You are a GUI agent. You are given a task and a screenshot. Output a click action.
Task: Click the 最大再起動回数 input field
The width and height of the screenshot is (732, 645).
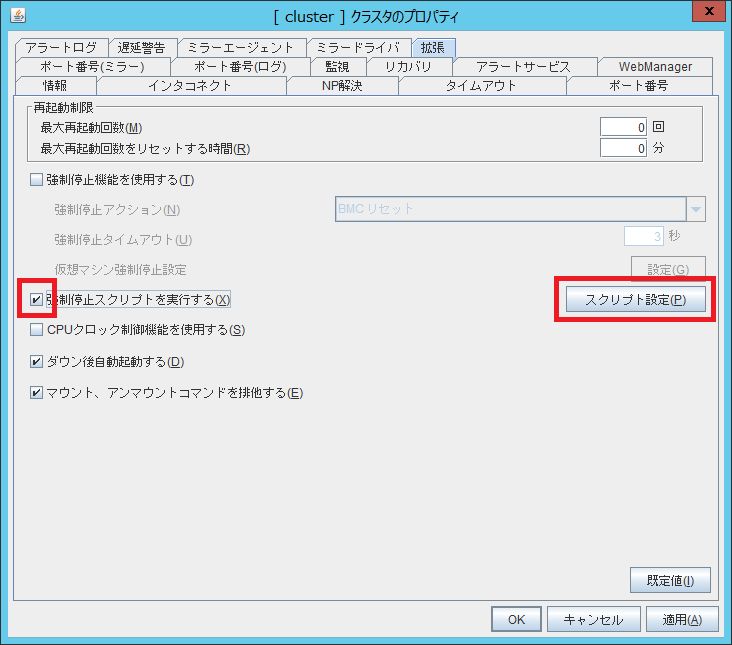623,127
